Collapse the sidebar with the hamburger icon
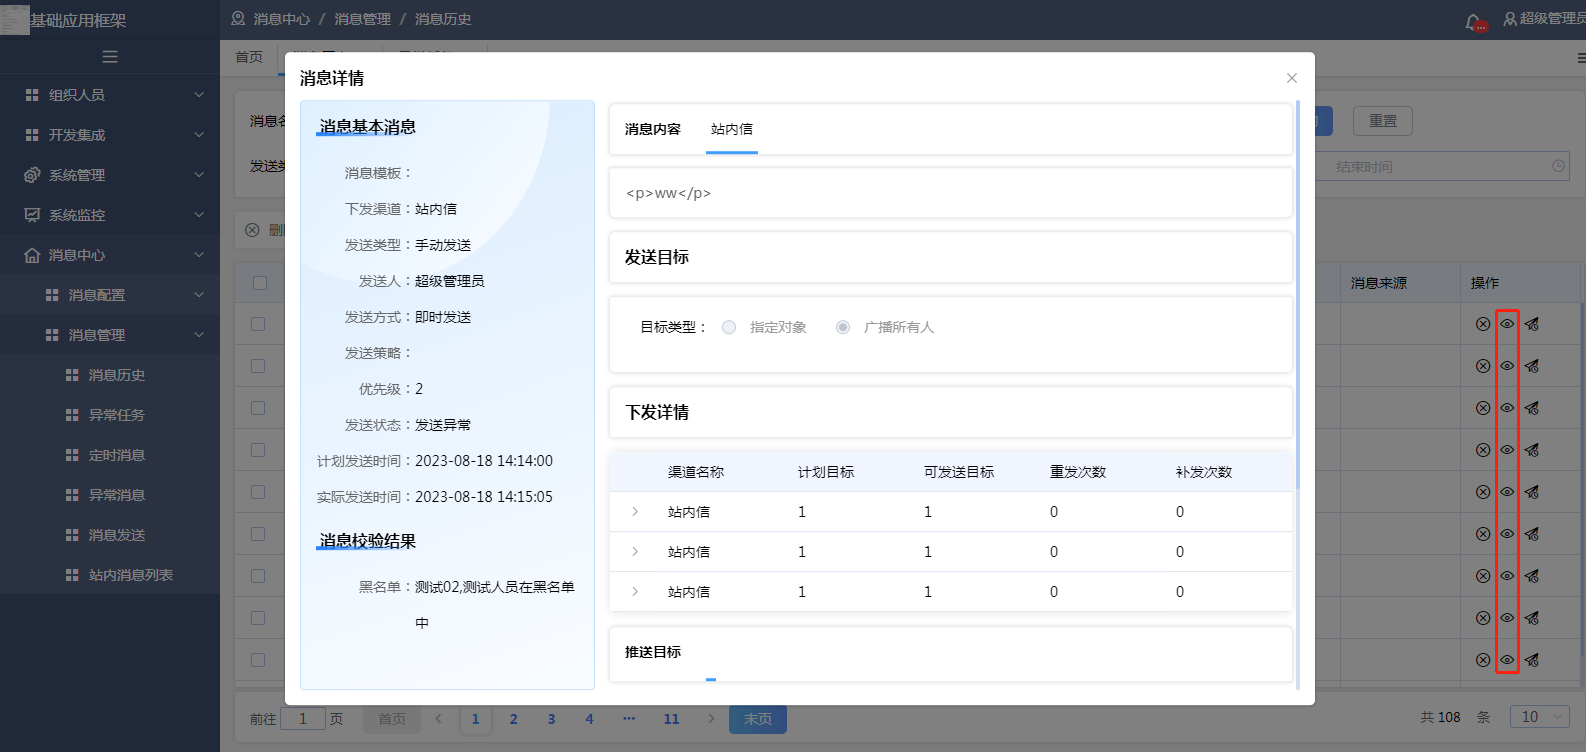1586x752 pixels. point(110,57)
